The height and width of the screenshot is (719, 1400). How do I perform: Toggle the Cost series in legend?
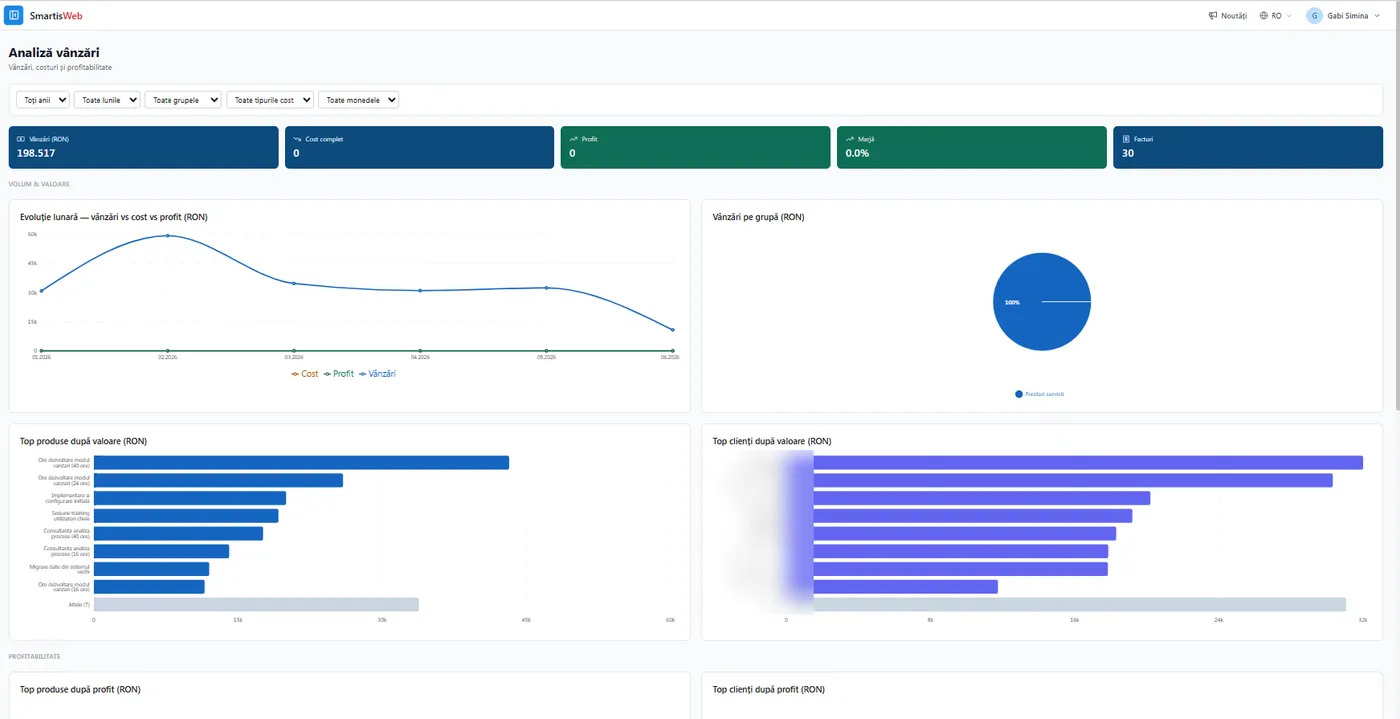[305, 373]
